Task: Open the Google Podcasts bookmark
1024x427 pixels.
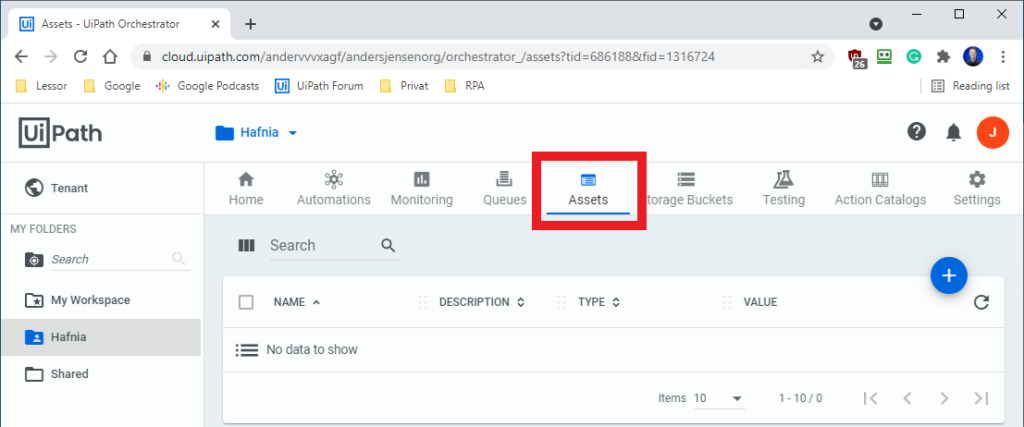Action: click(208, 86)
